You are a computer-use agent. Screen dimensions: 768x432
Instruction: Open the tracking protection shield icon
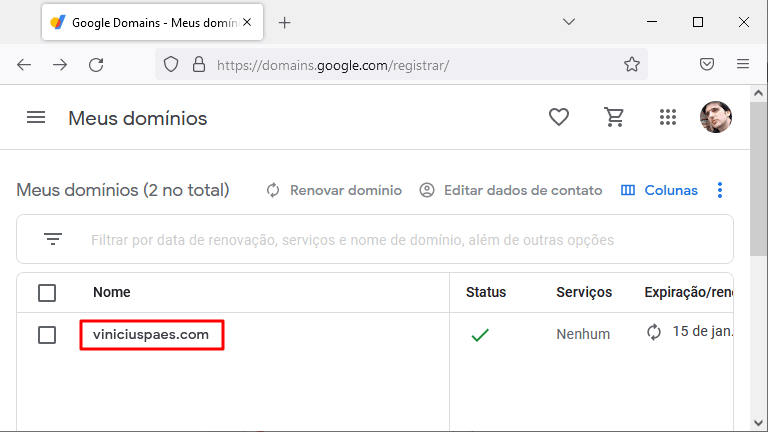[x=171, y=64]
